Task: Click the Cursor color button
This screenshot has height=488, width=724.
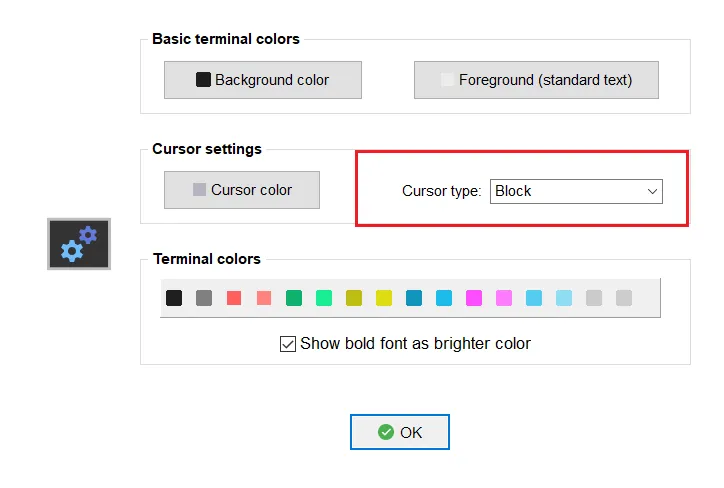Action: (x=242, y=190)
